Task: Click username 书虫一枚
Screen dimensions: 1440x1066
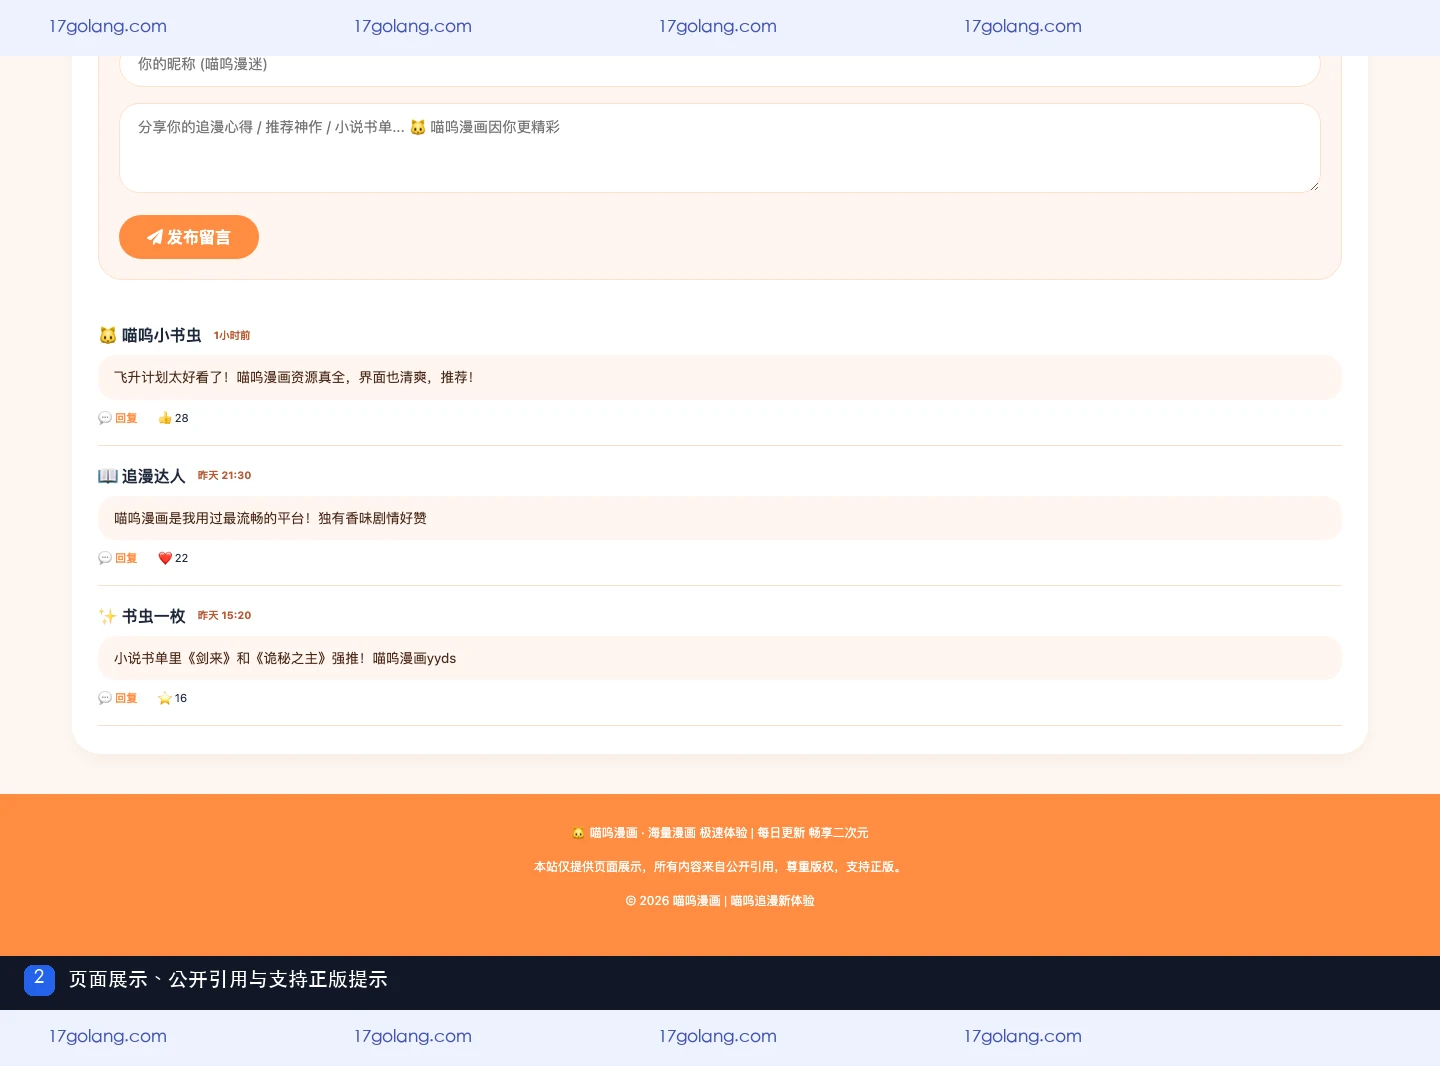Action: (154, 616)
